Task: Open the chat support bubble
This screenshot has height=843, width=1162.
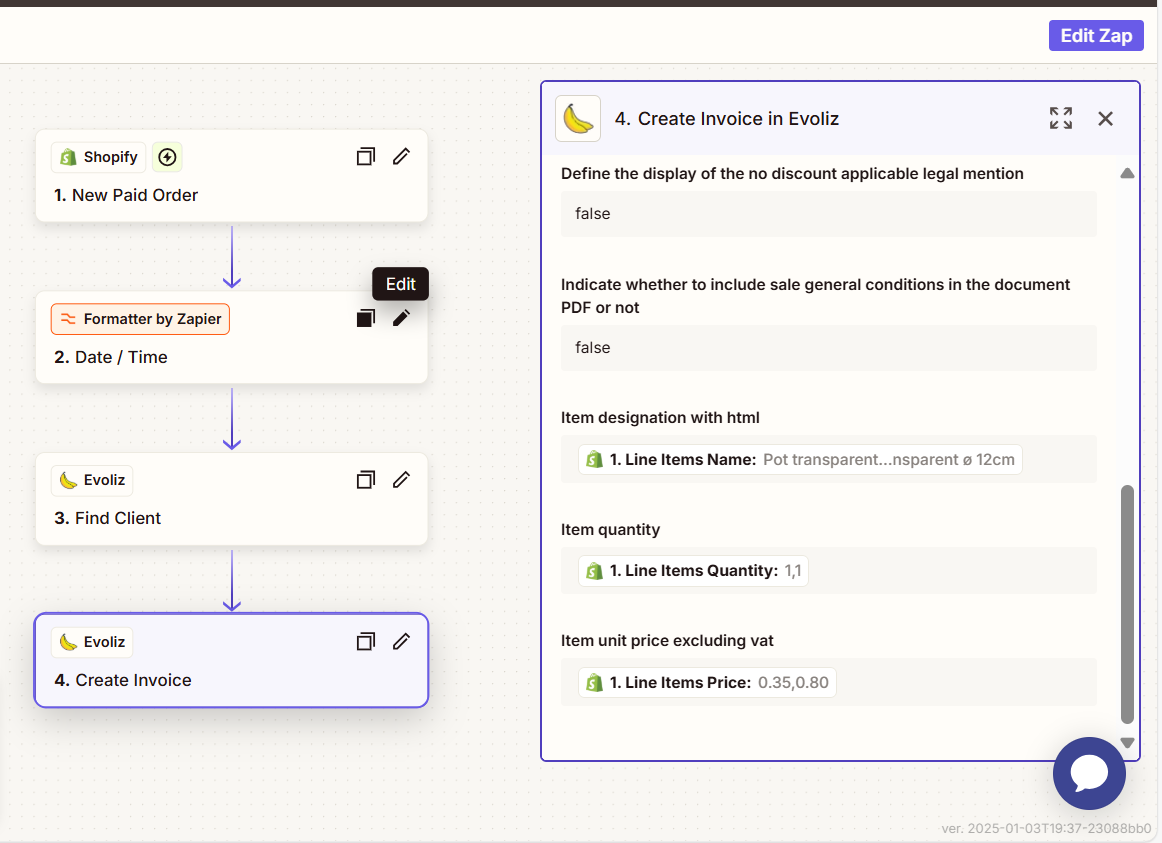Action: tap(1089, 773)
